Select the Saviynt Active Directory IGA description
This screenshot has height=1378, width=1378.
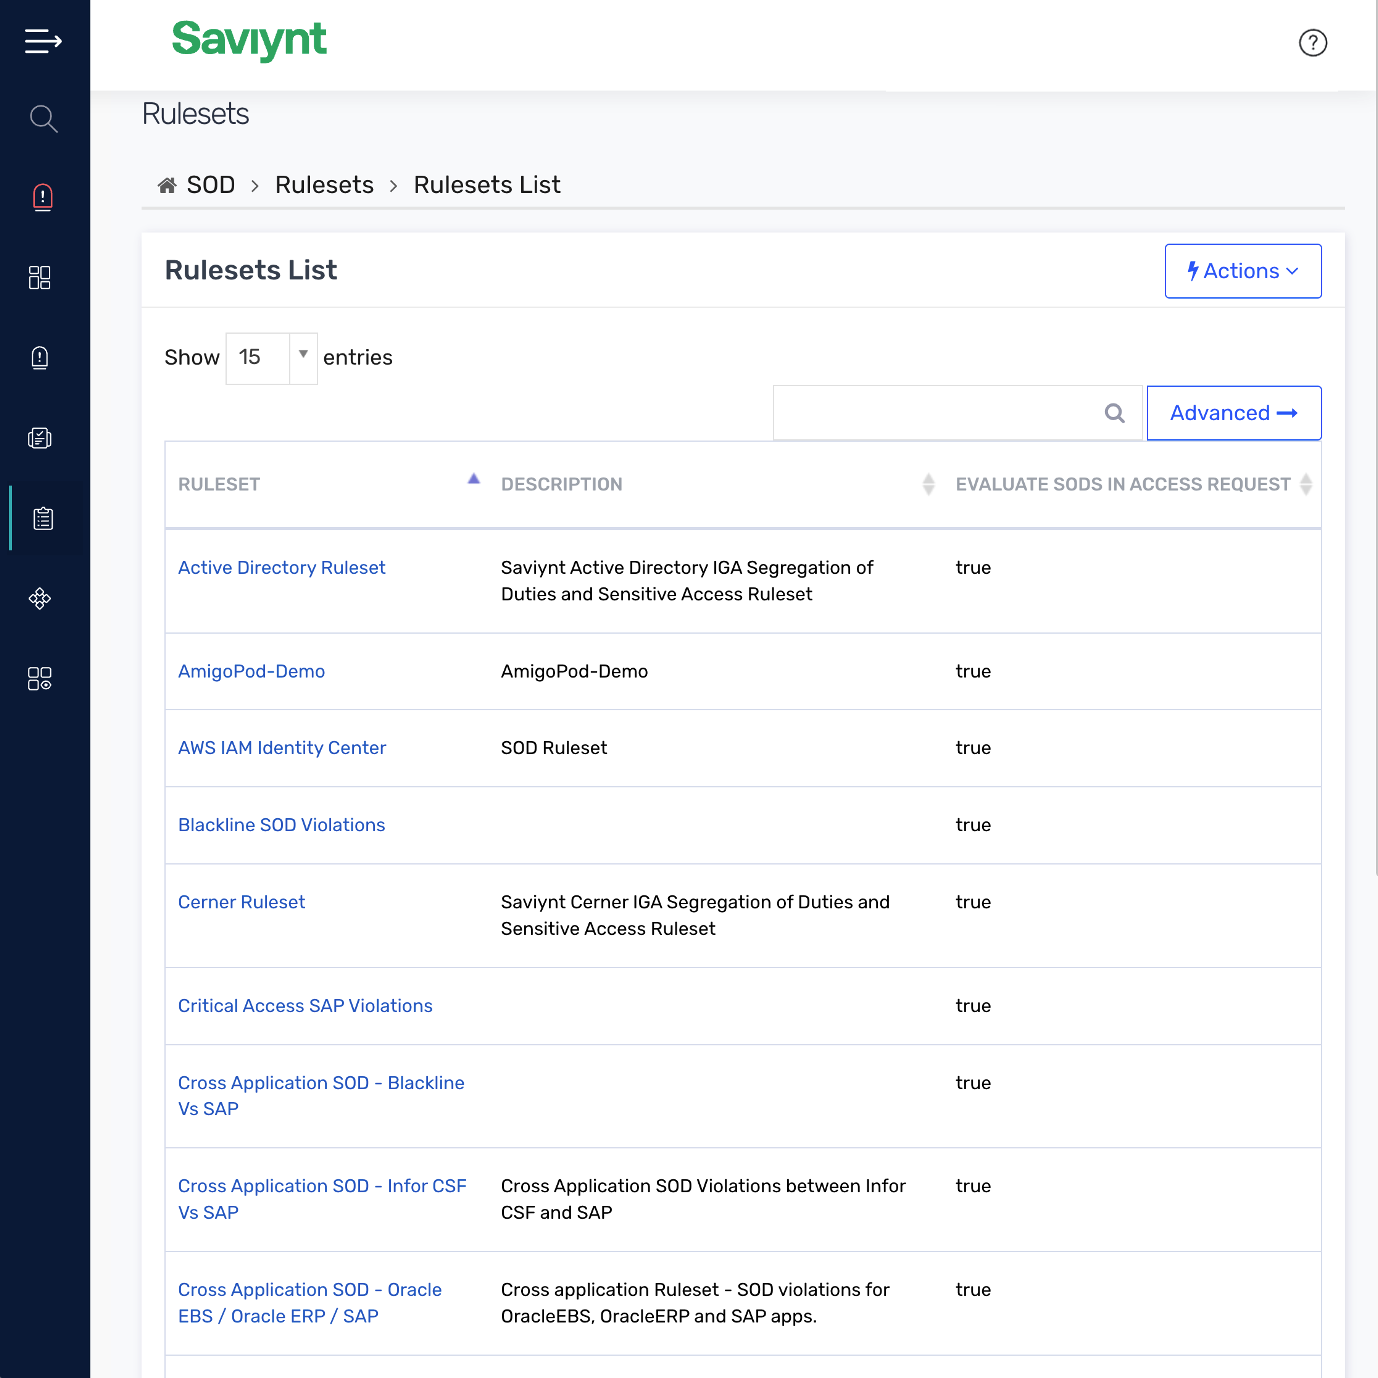coord(687,581)
